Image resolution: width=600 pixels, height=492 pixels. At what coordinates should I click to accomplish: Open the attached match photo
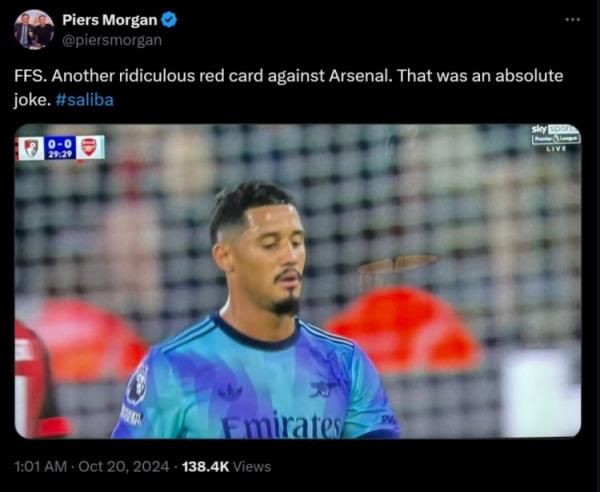pyautogui.click(x=298, y=281)
